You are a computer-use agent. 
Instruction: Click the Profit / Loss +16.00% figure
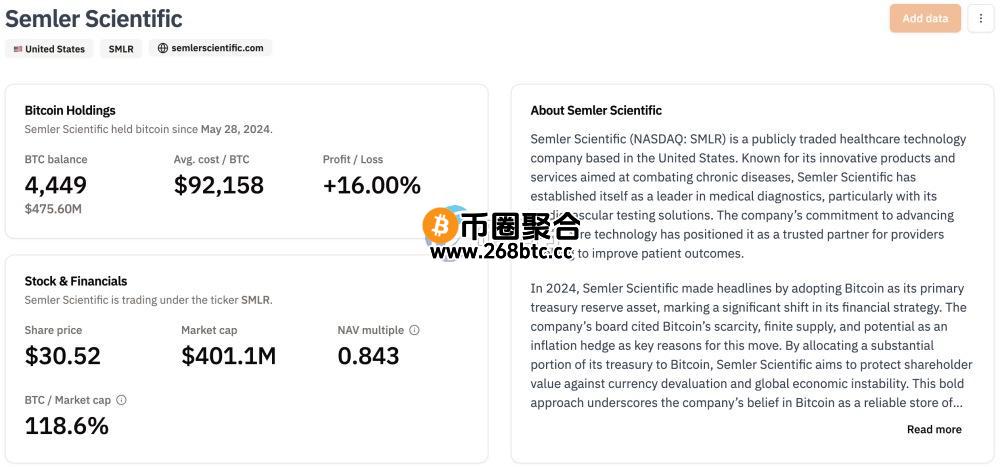point(372,185)
